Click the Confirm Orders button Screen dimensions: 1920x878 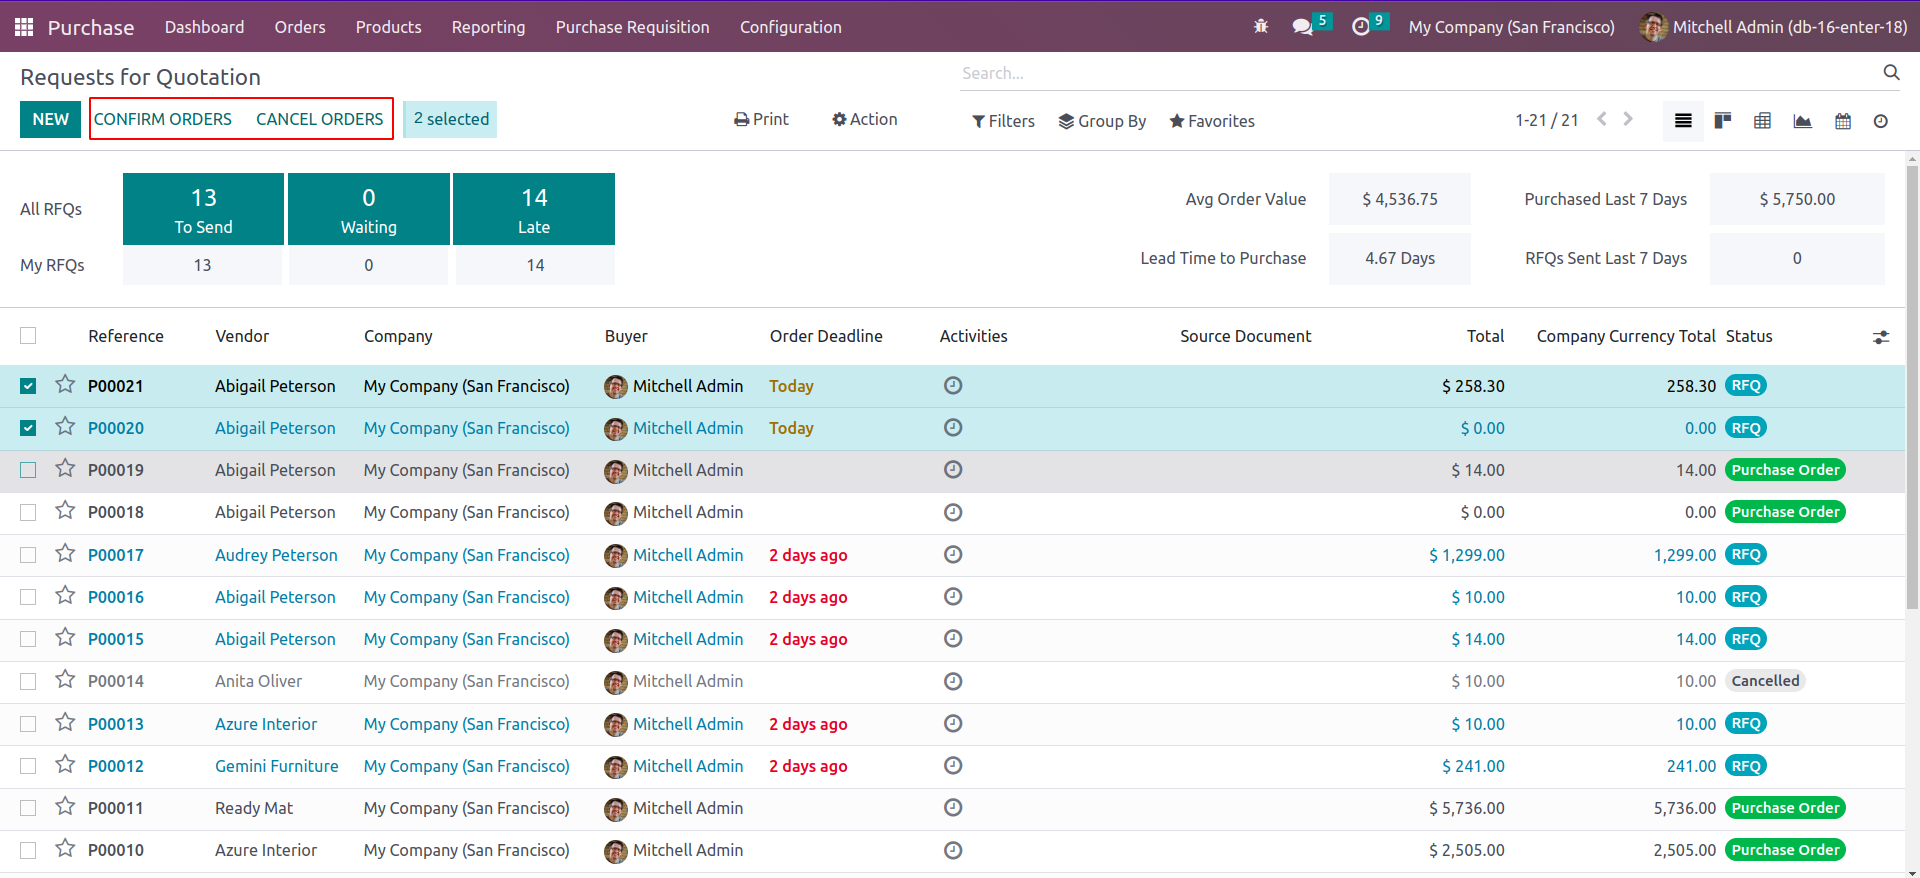(163, 119)
